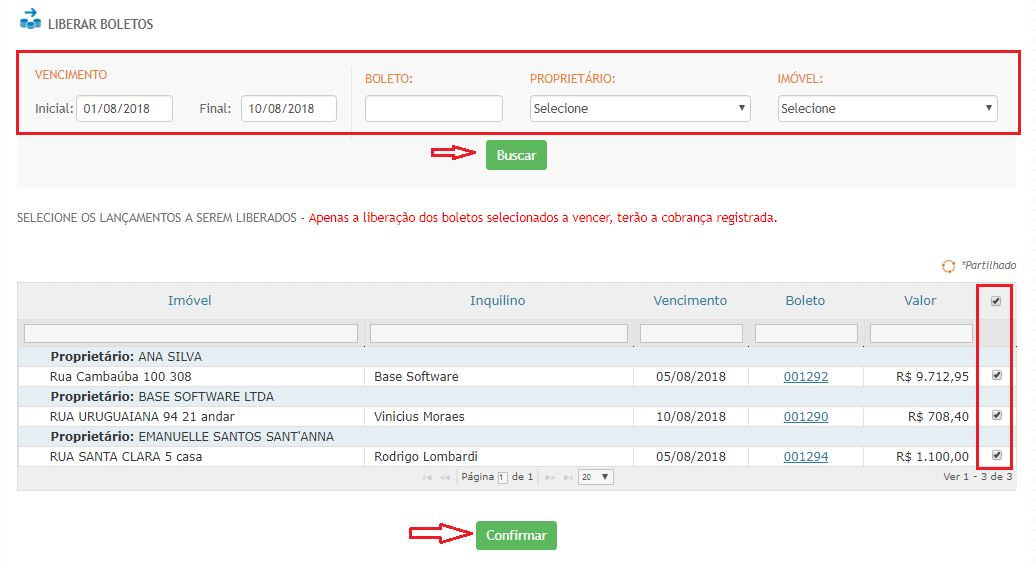Screen dimensions: 1036x570
Task: Click the orange Partilhado refresh icon
Action: [948, 266]
